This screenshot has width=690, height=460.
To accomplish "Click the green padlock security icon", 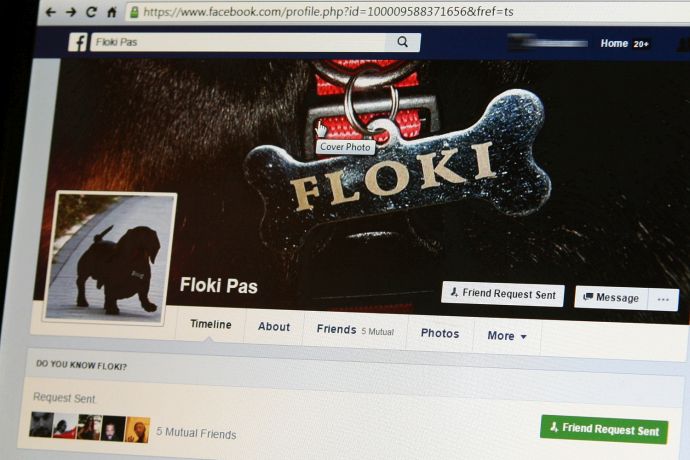I will [x=134, y=12].
